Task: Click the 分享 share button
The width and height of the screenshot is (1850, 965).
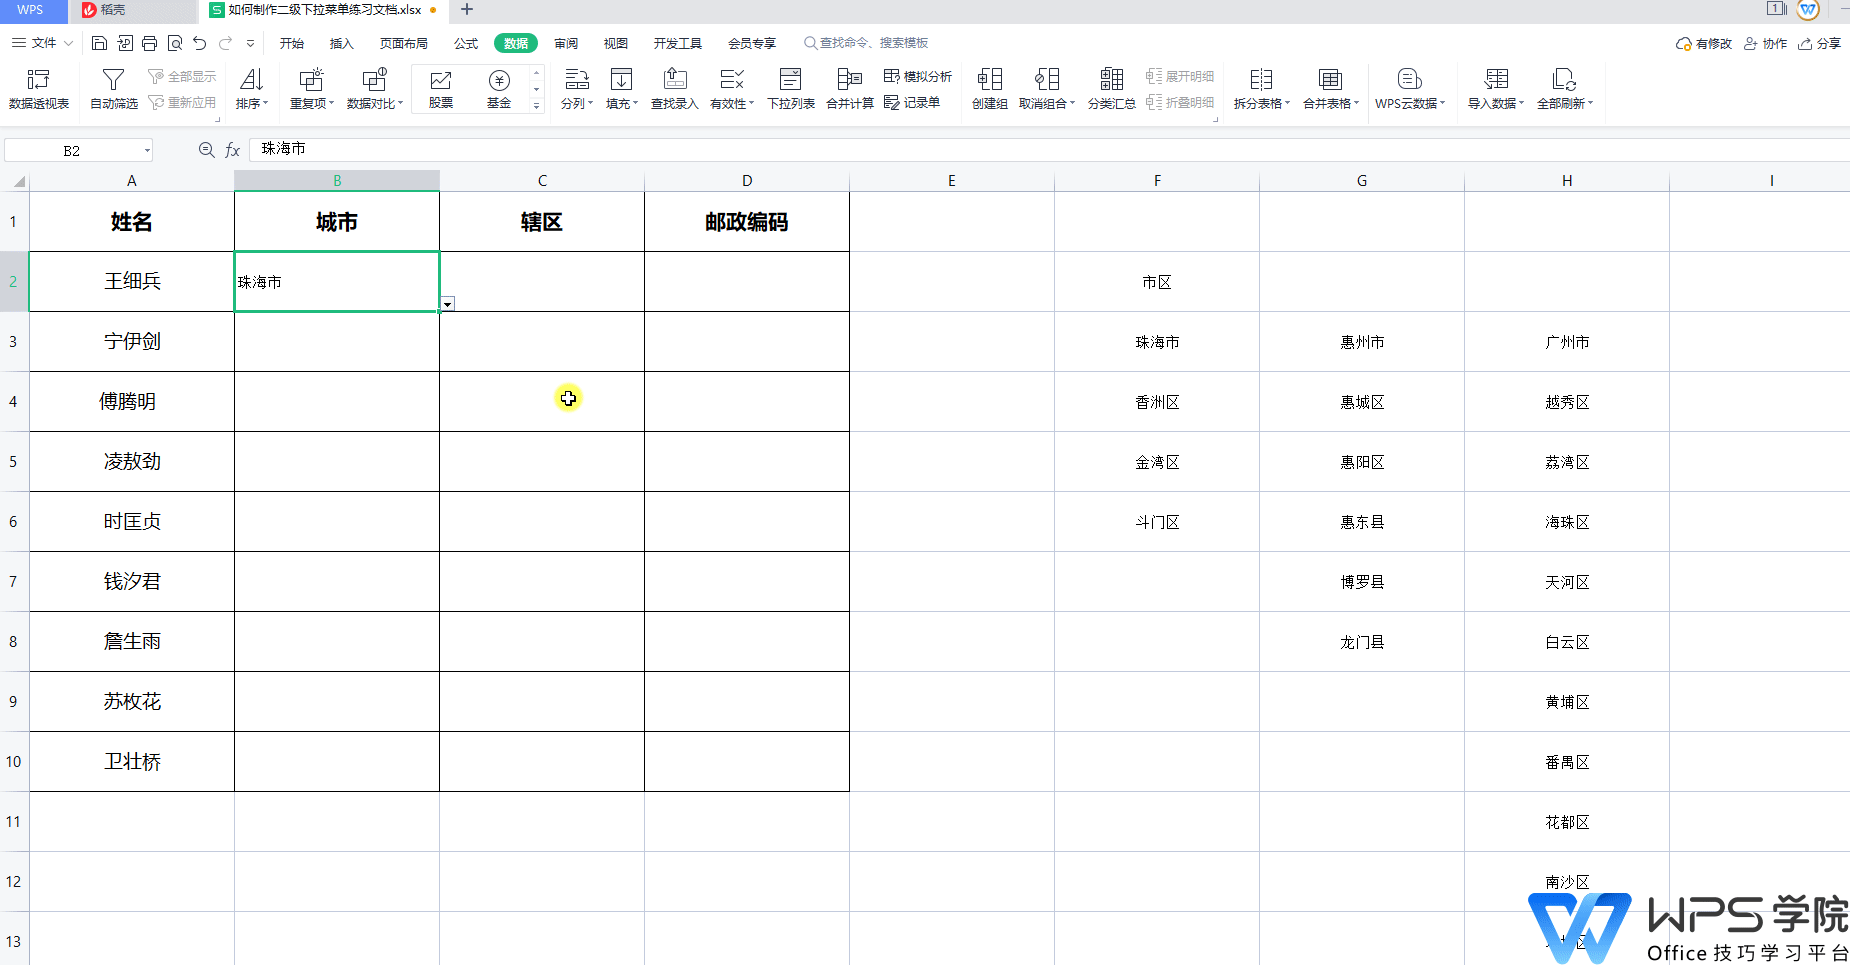Action: tap(1820, 43)
